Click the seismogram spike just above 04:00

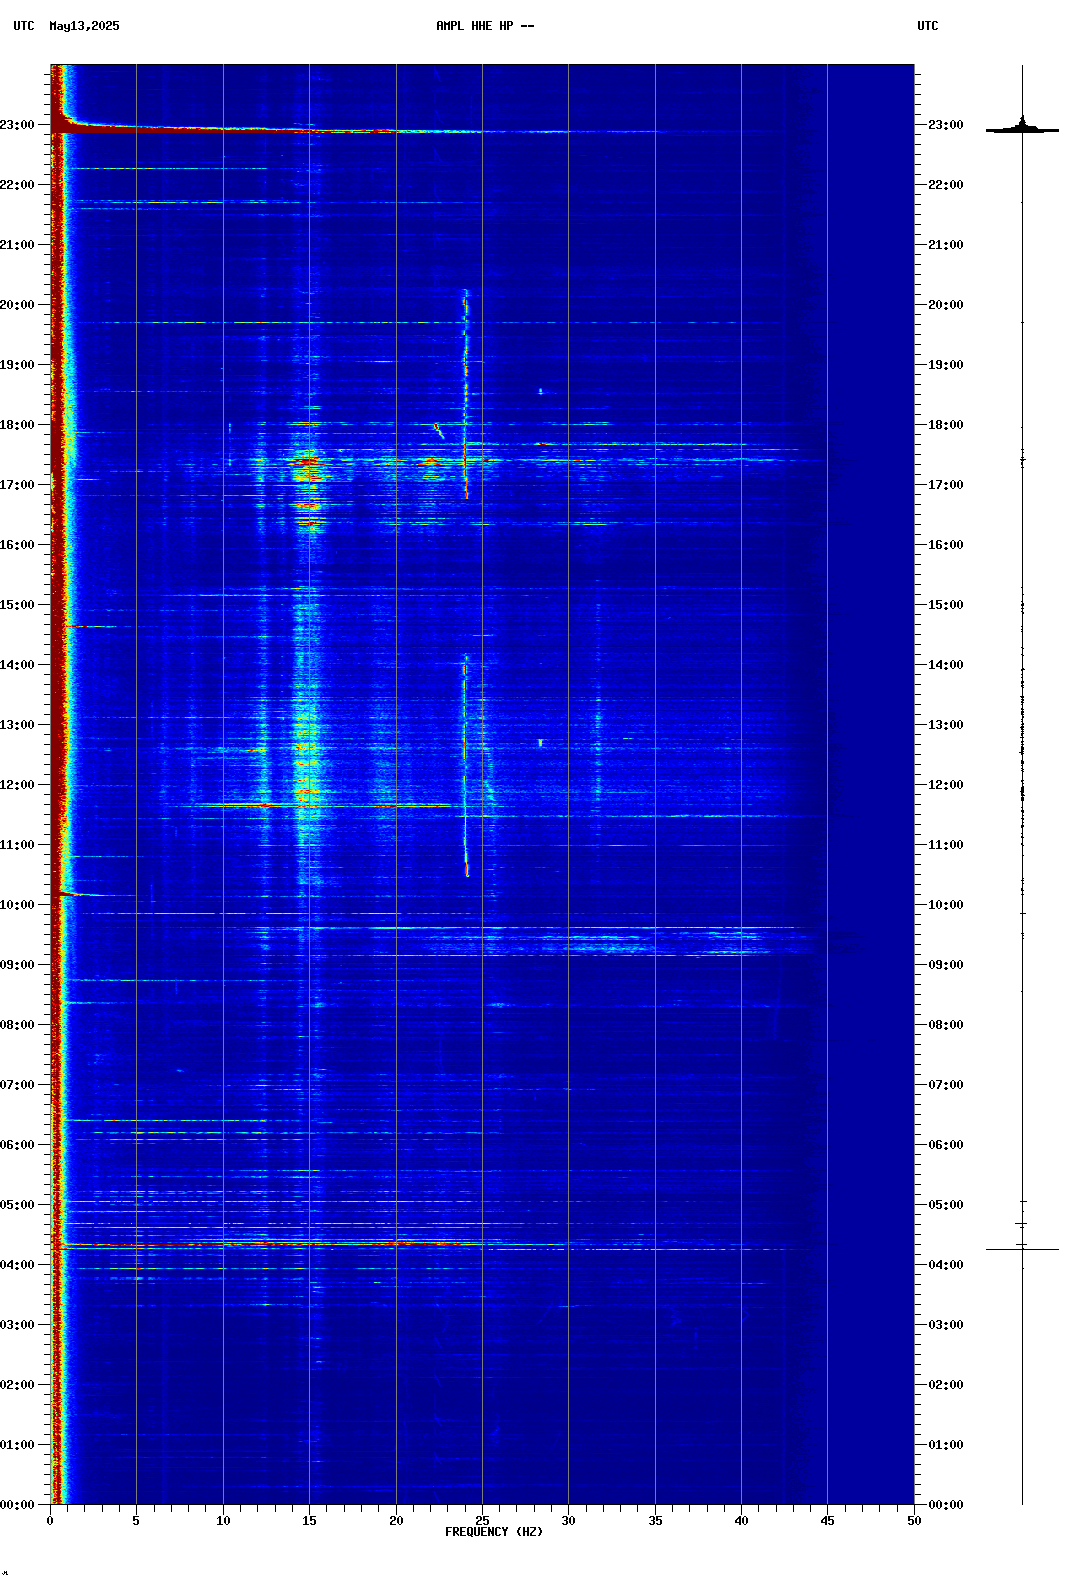click(x=1022, y=1249)
